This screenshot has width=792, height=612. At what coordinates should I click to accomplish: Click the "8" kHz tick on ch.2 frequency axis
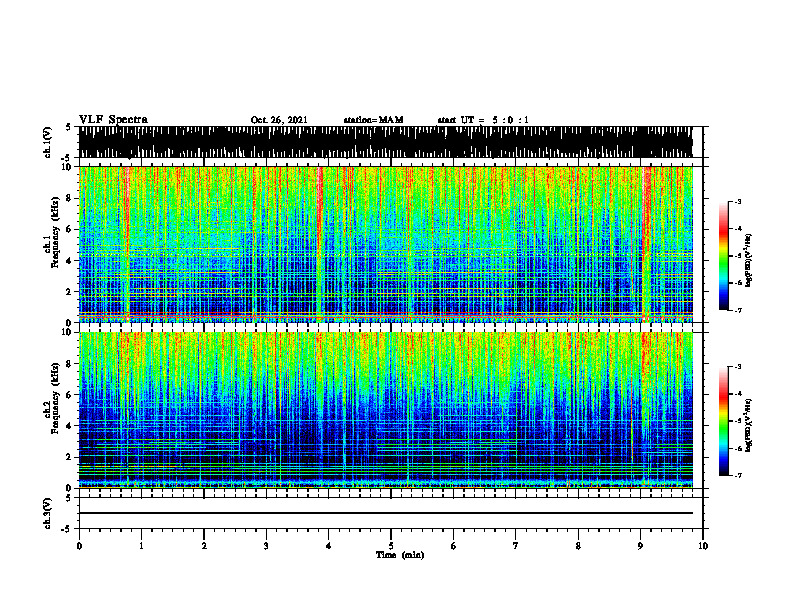point(70,364)
